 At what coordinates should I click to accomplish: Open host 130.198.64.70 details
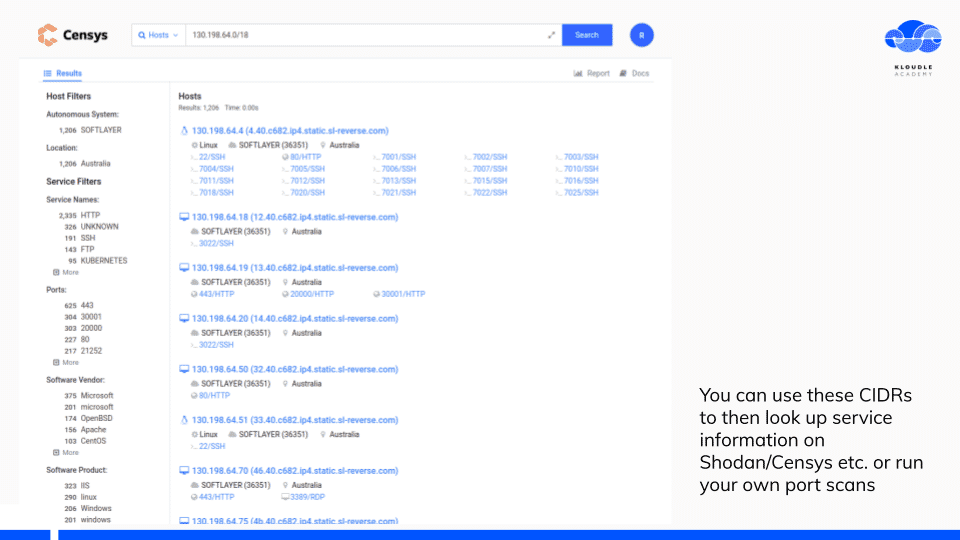(294, 471)
